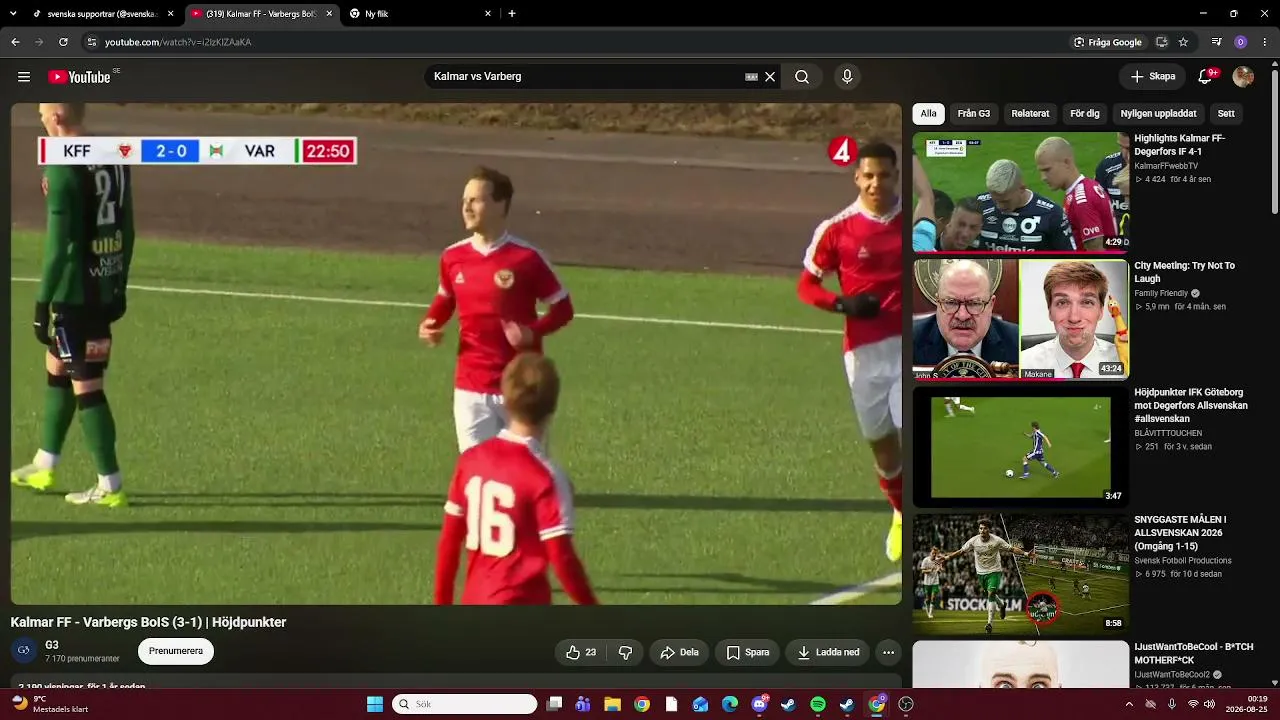The width and height of the screenshot is (1280, 720).
Task: Open the IJustWantToBeCool video title
Action: tap(1193, 653)
